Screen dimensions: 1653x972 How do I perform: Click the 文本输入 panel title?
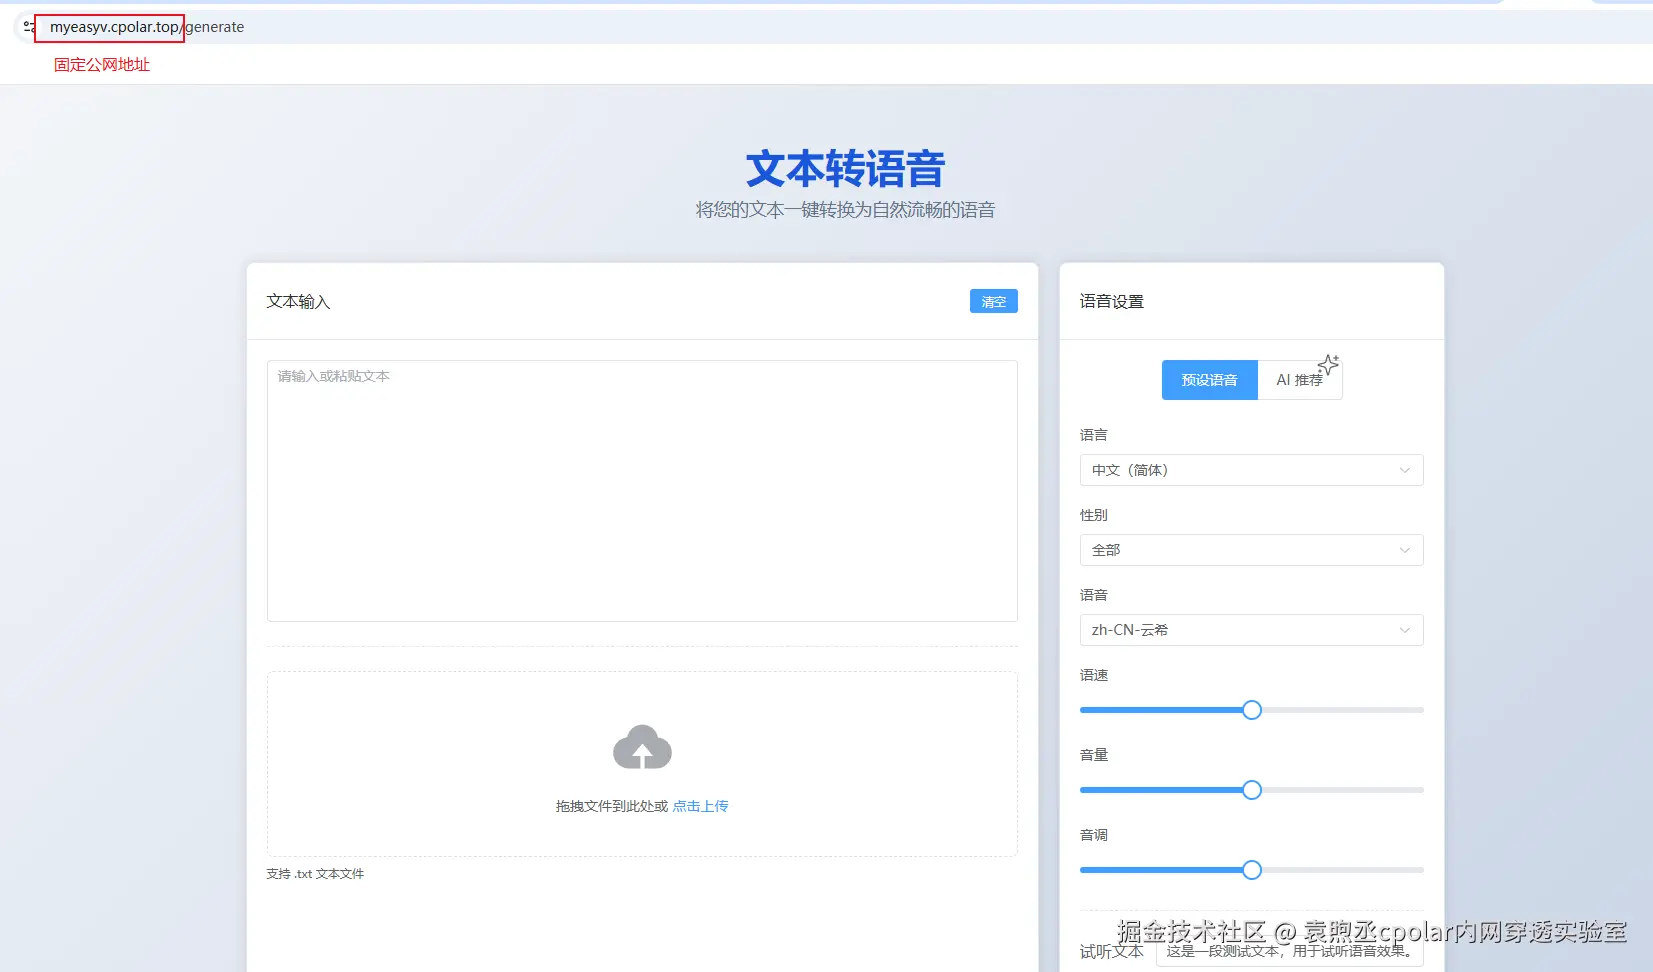(x=298, y=301)
